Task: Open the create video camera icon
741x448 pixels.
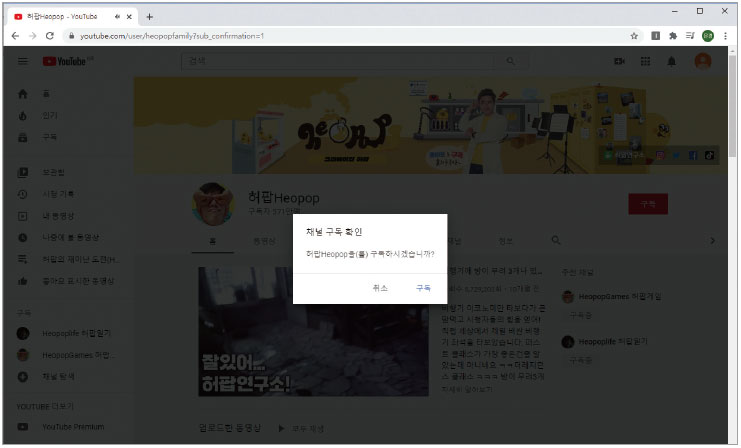Action: pos(619,61)
